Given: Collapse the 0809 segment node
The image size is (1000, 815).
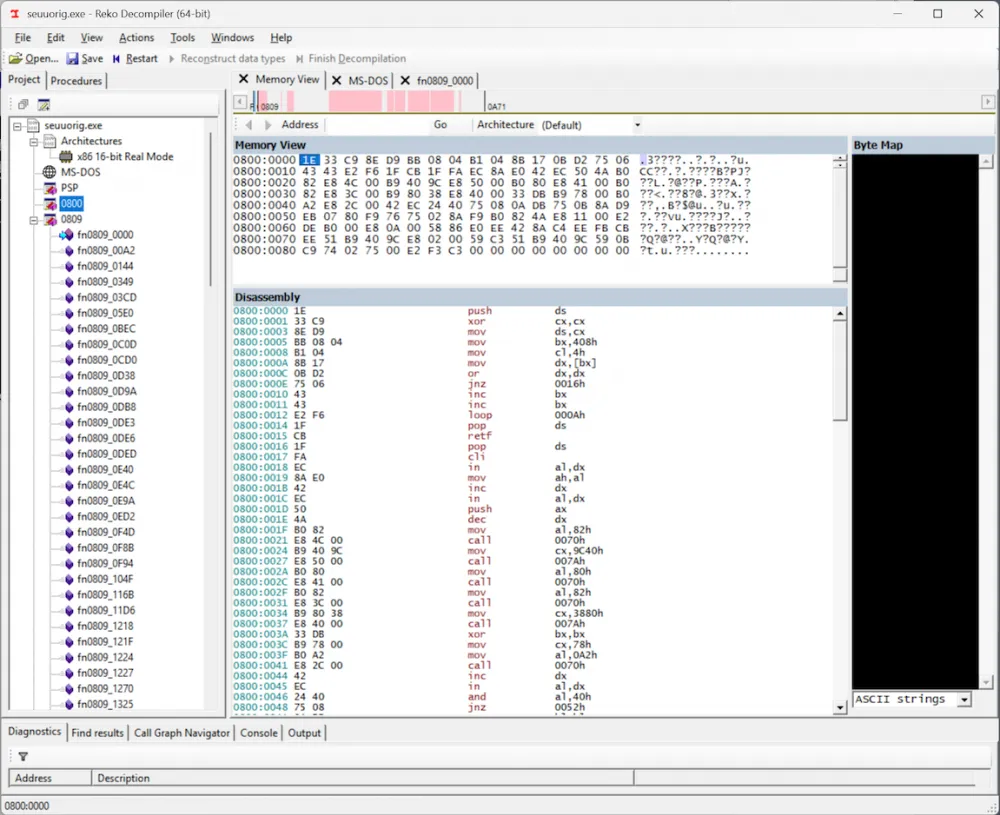Looking at the screenshot, I should [x=34, y=219].
